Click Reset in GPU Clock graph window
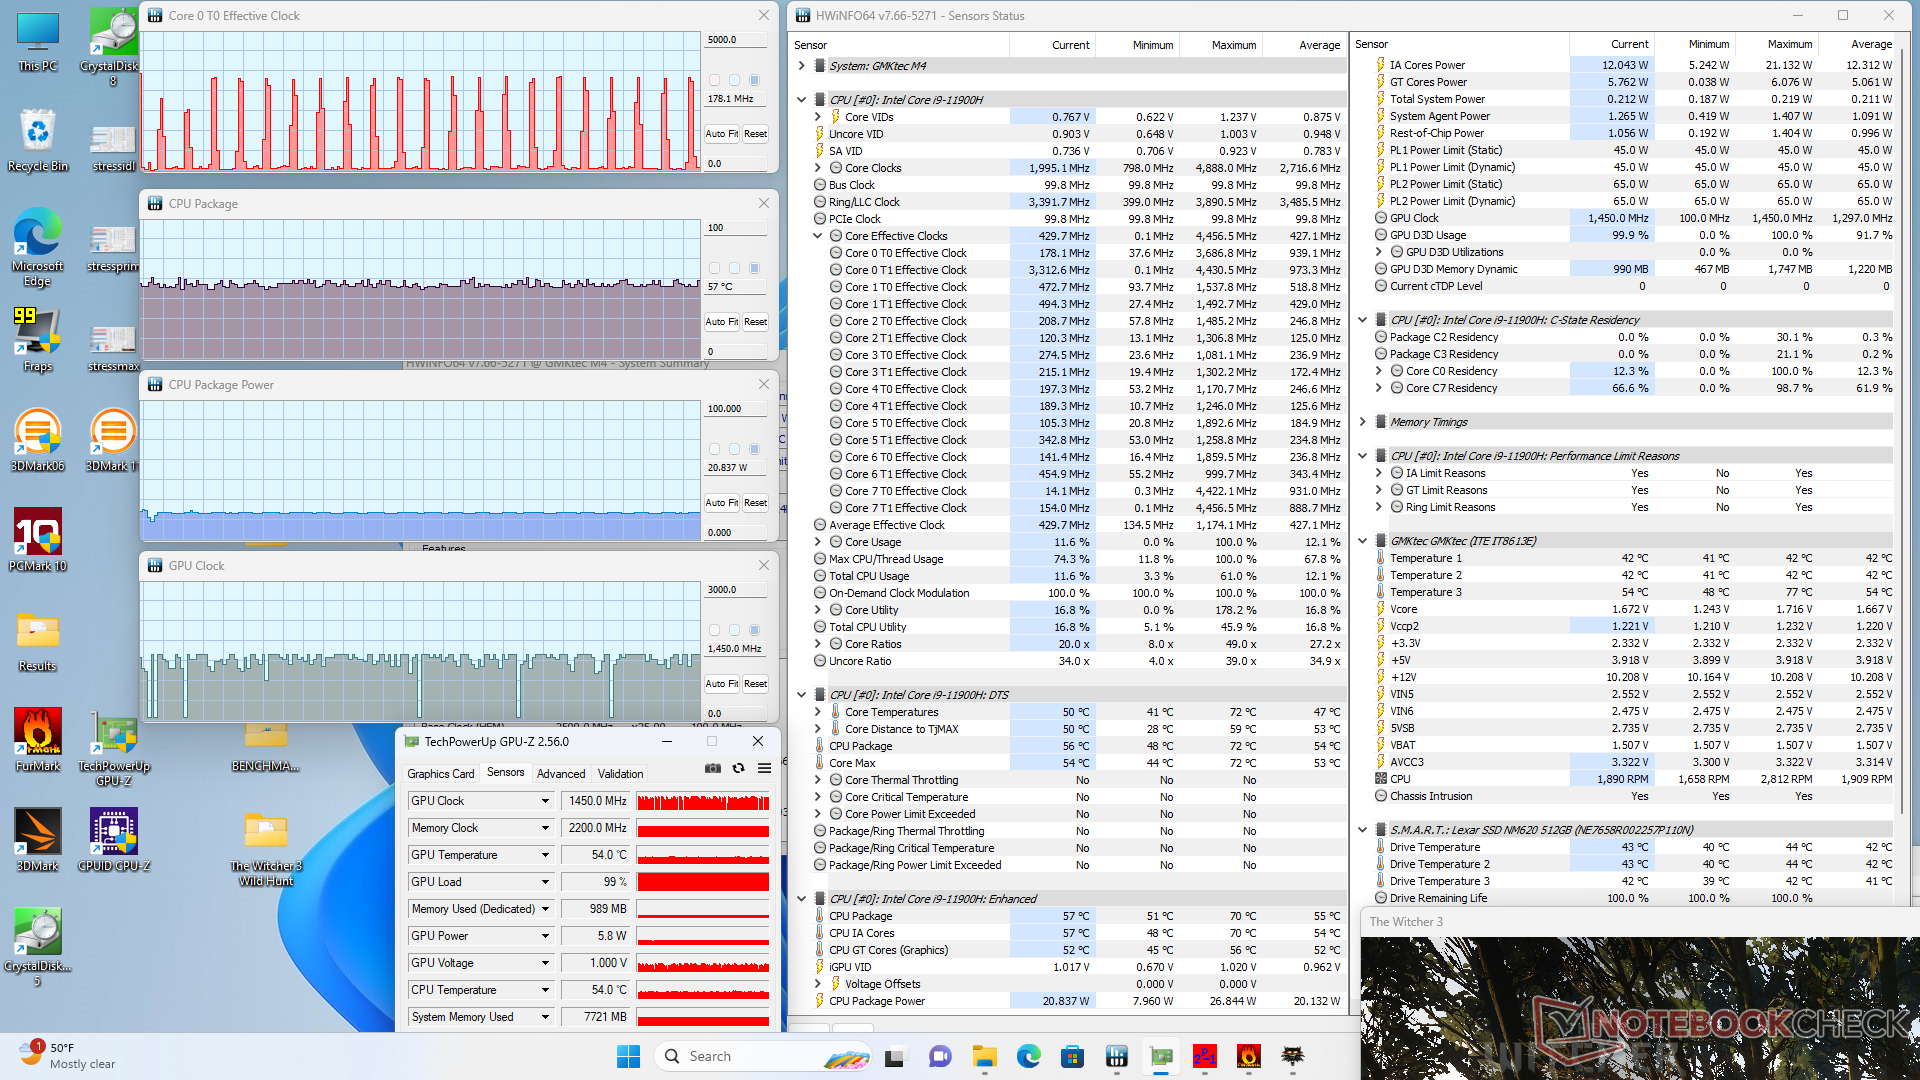The image size is (1920, 1080). (755, 684)
